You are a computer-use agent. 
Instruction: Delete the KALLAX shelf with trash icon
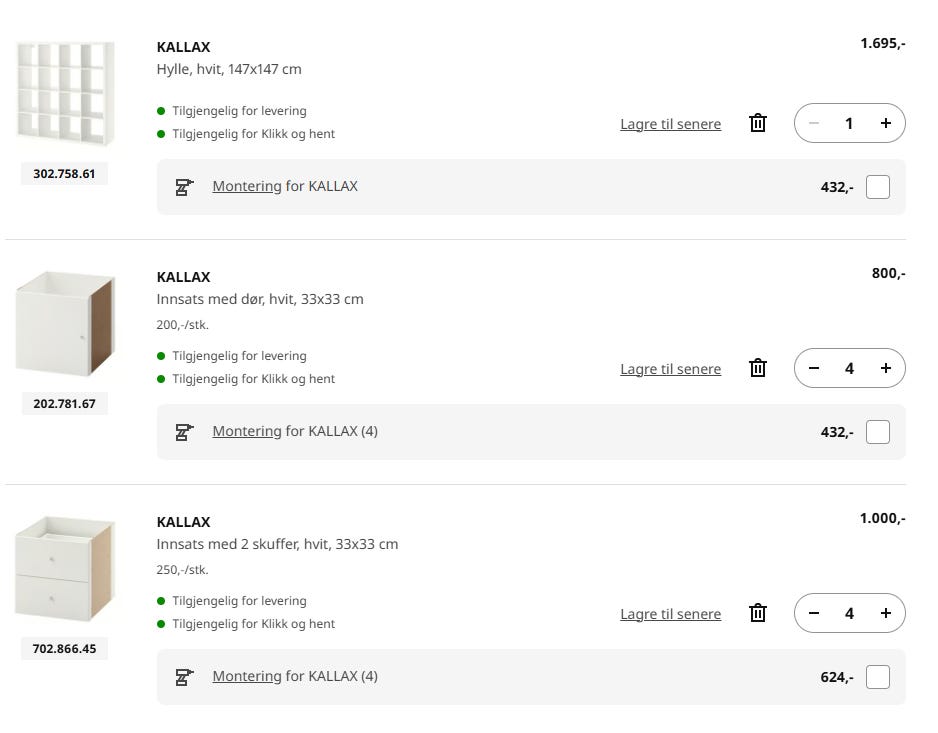tap(758, 124)
